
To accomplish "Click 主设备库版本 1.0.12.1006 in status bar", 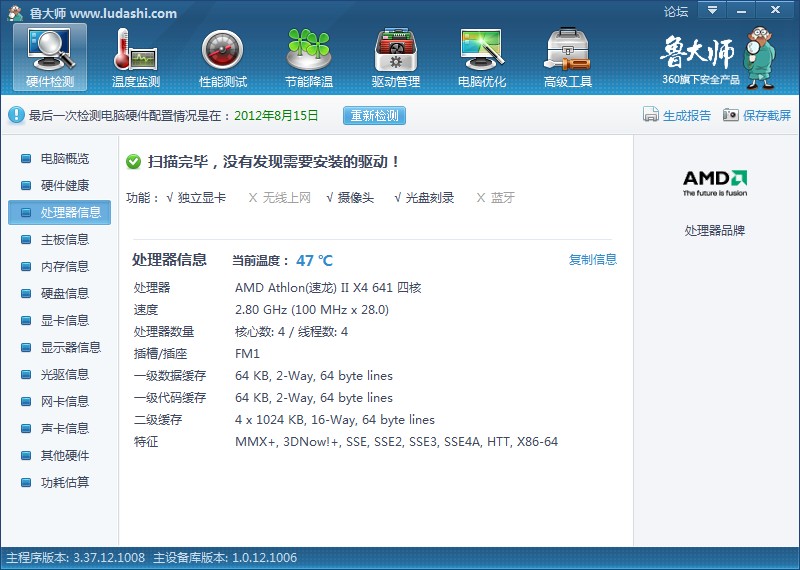I will 225,558.
